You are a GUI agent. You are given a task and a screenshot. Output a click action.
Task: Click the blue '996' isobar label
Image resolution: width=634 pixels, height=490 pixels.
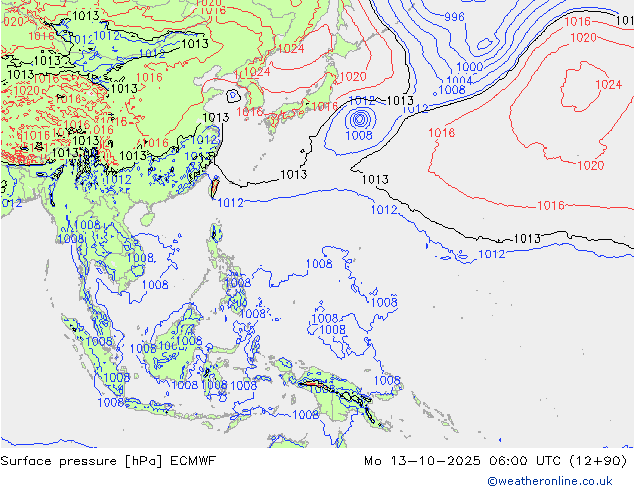pos(454,17)
